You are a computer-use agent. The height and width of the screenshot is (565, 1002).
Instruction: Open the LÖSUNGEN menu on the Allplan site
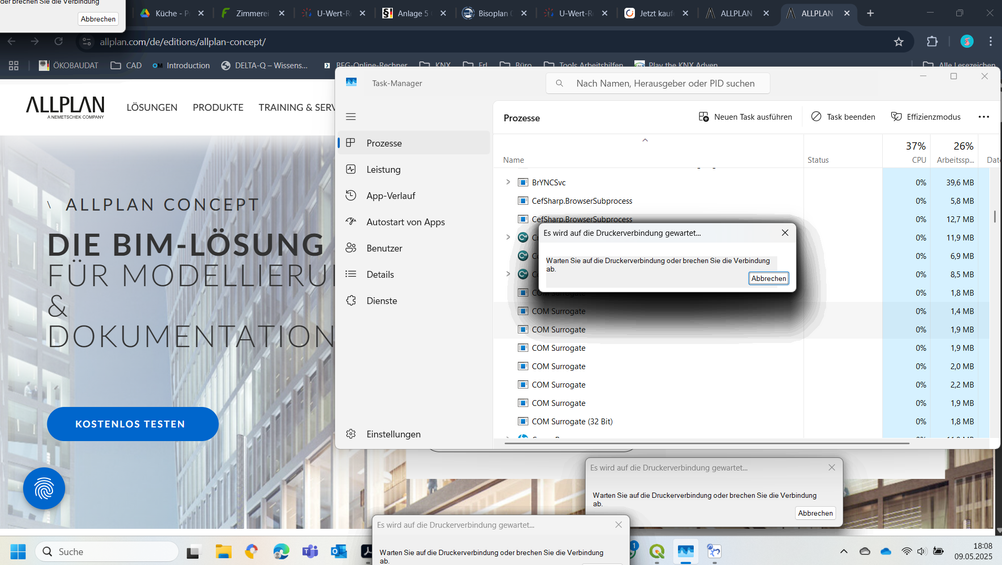(x=151, y=107)
